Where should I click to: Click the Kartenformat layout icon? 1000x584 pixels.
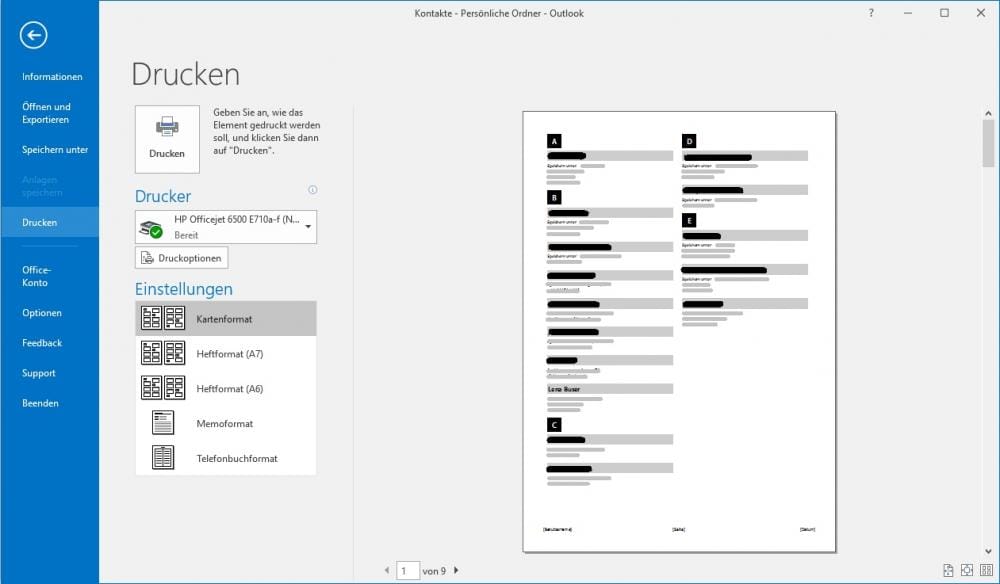pos(163,318)
